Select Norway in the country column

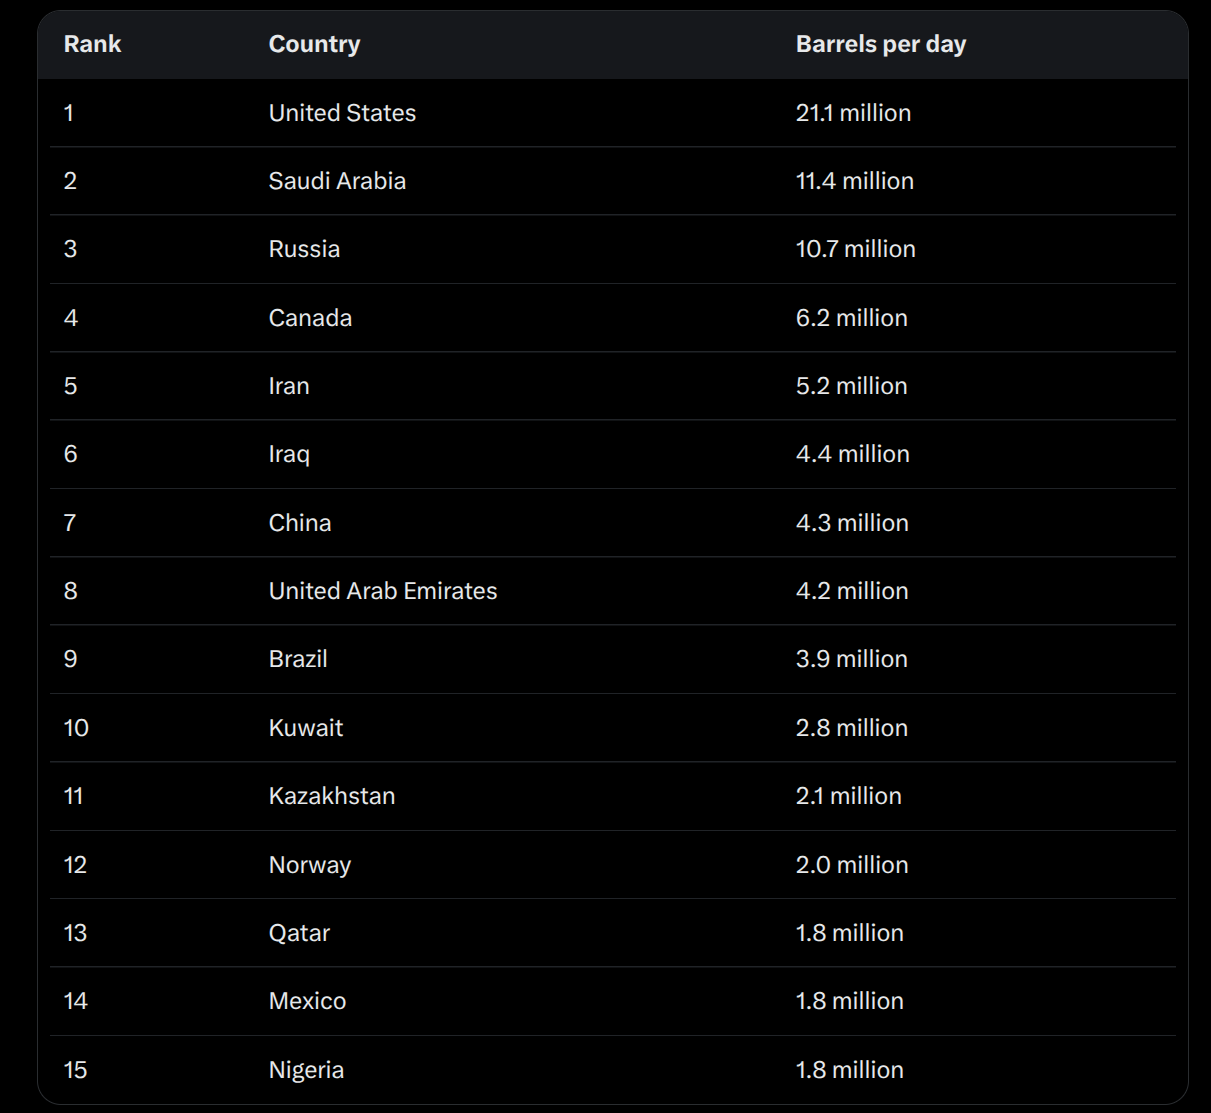tap(310, 865)
